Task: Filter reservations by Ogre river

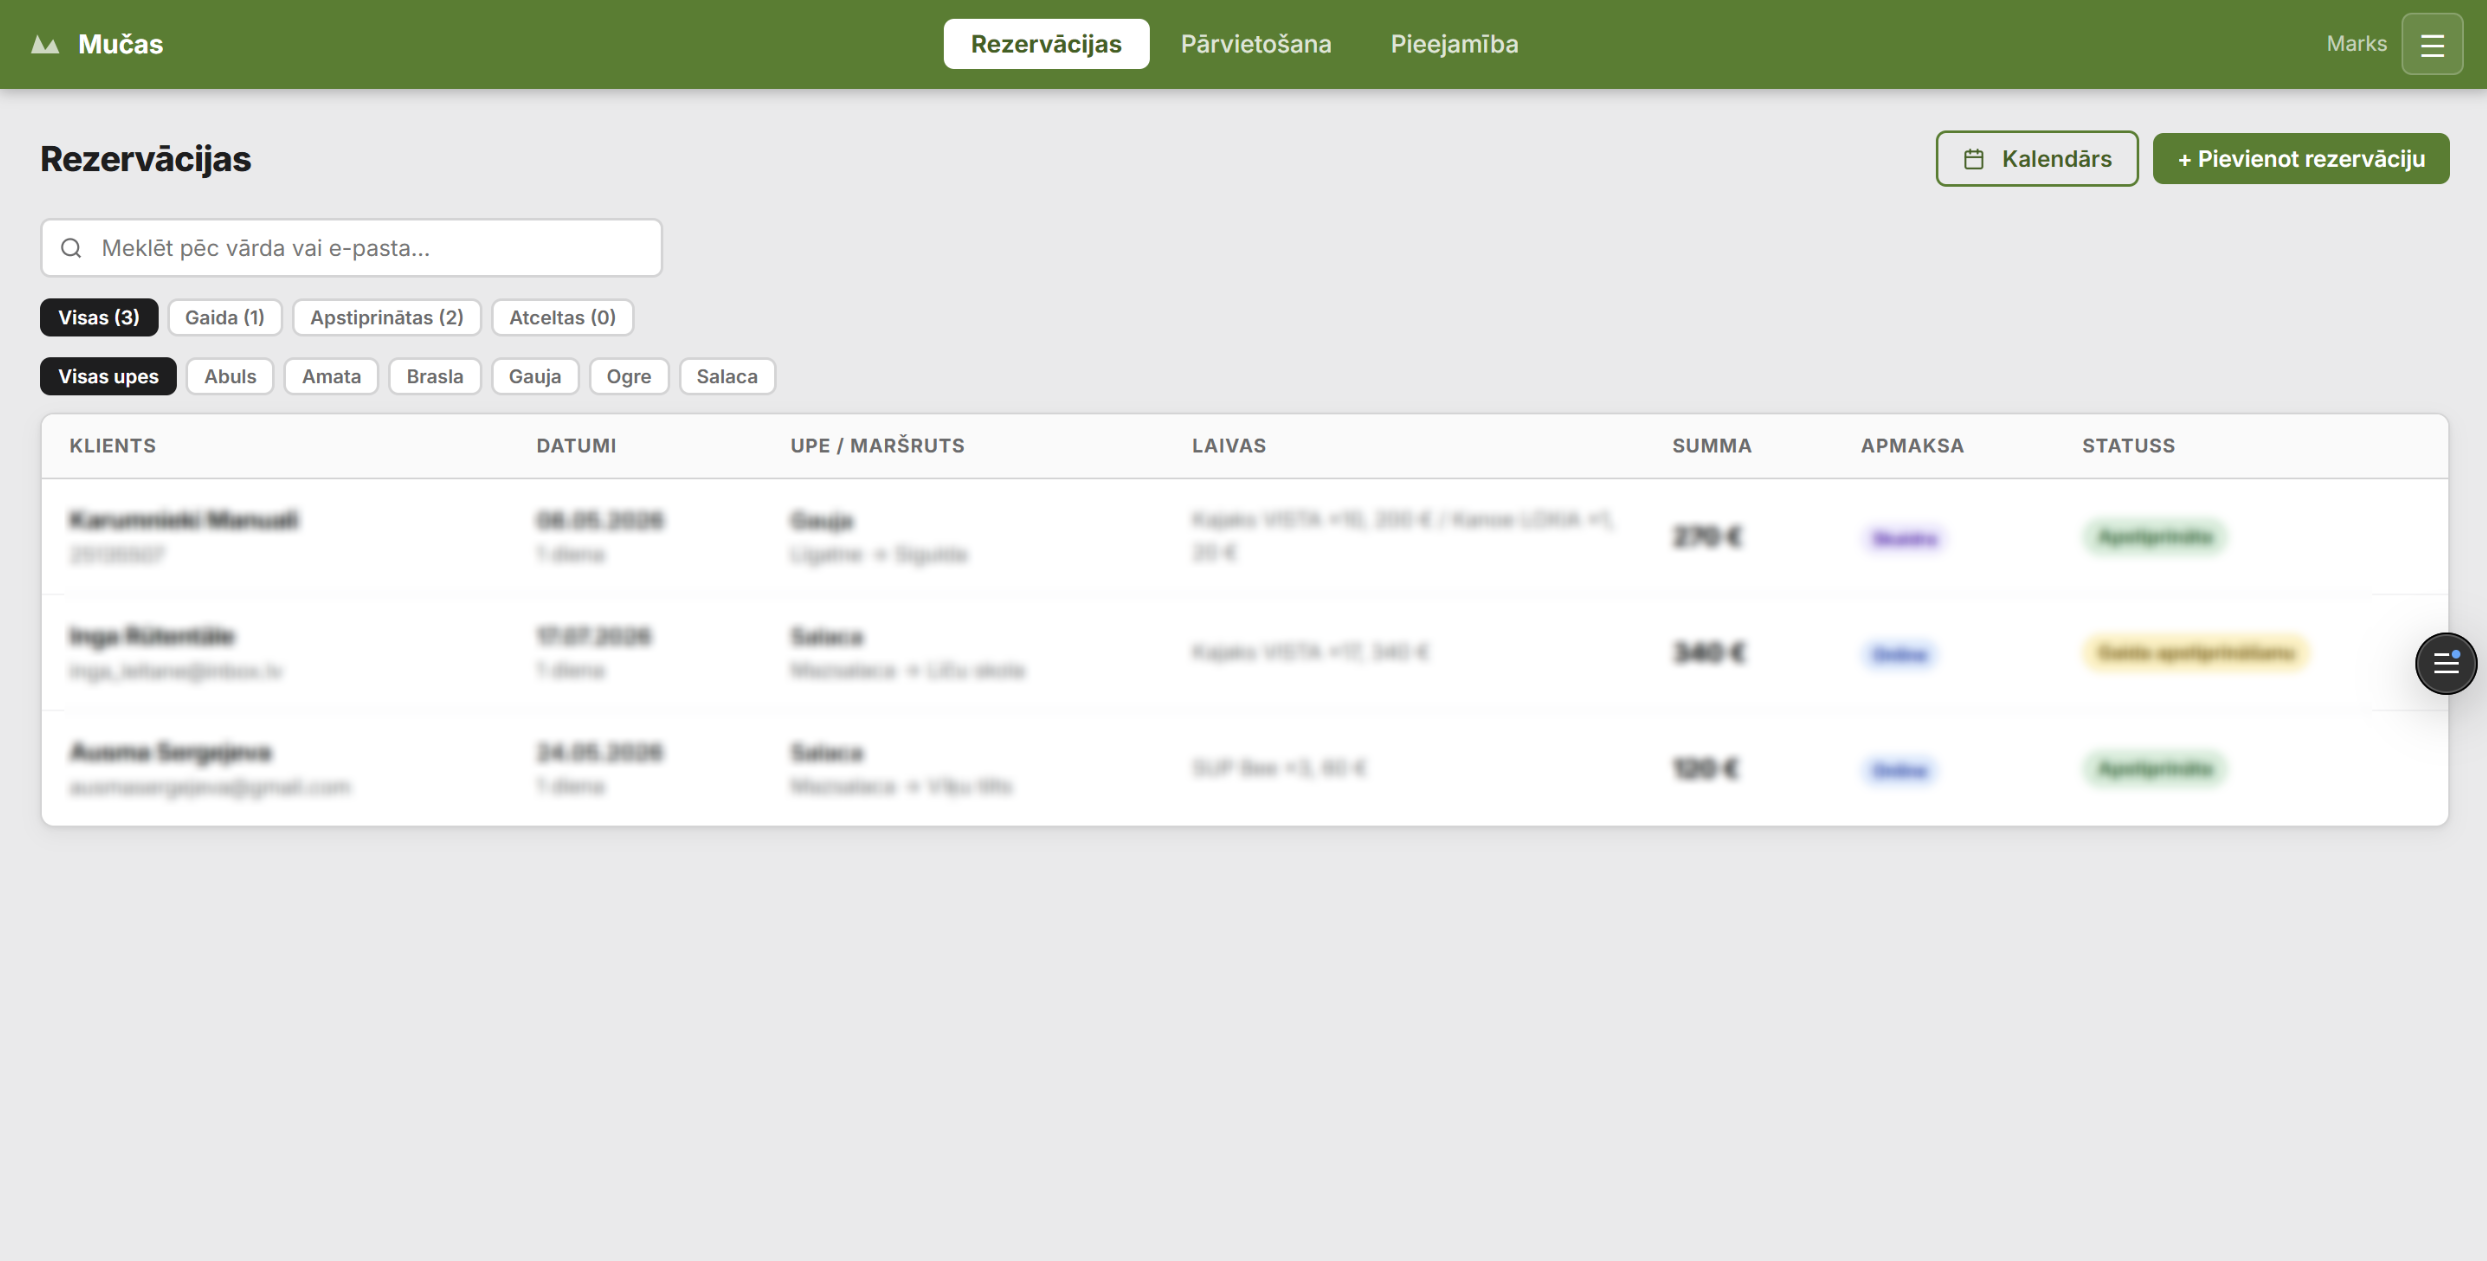Action: [x=629, y=376]
